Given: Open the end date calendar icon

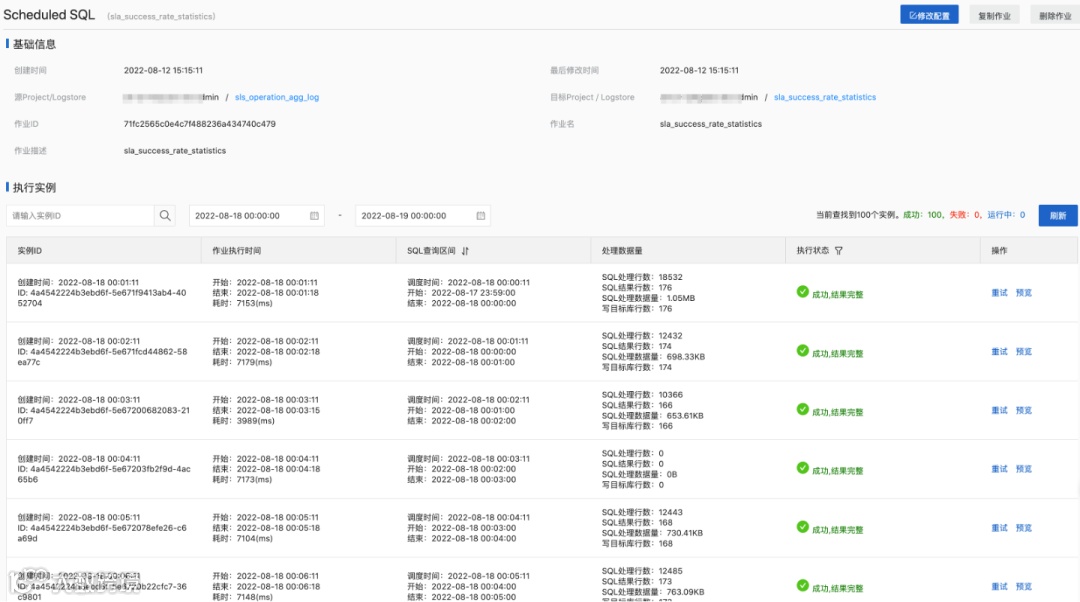Looking at the screenshot, I should [x=481, y=216].
